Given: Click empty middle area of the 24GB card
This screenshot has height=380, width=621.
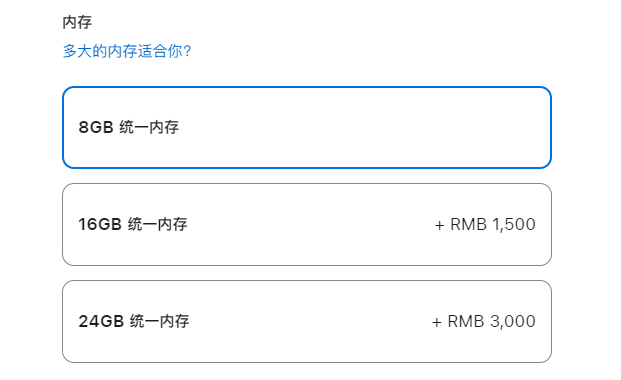Looking at the screenshot, I should pos(309,321).
